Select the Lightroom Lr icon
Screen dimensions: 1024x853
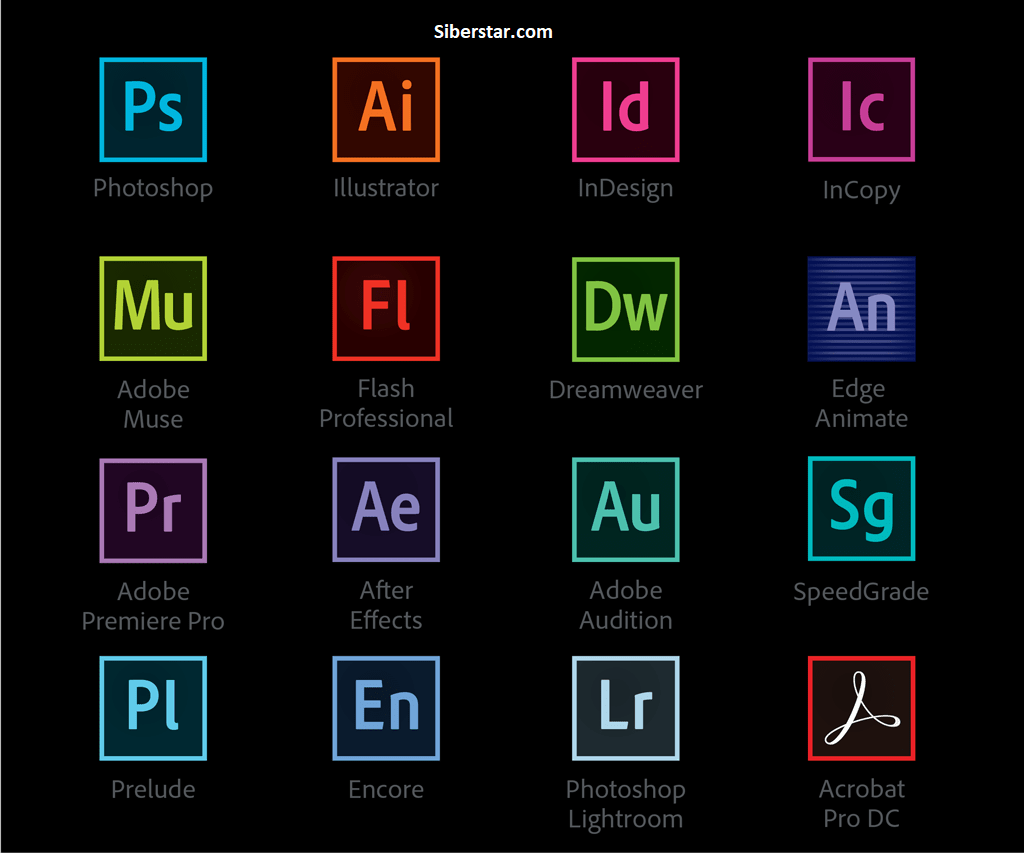(x=626, y=708)
